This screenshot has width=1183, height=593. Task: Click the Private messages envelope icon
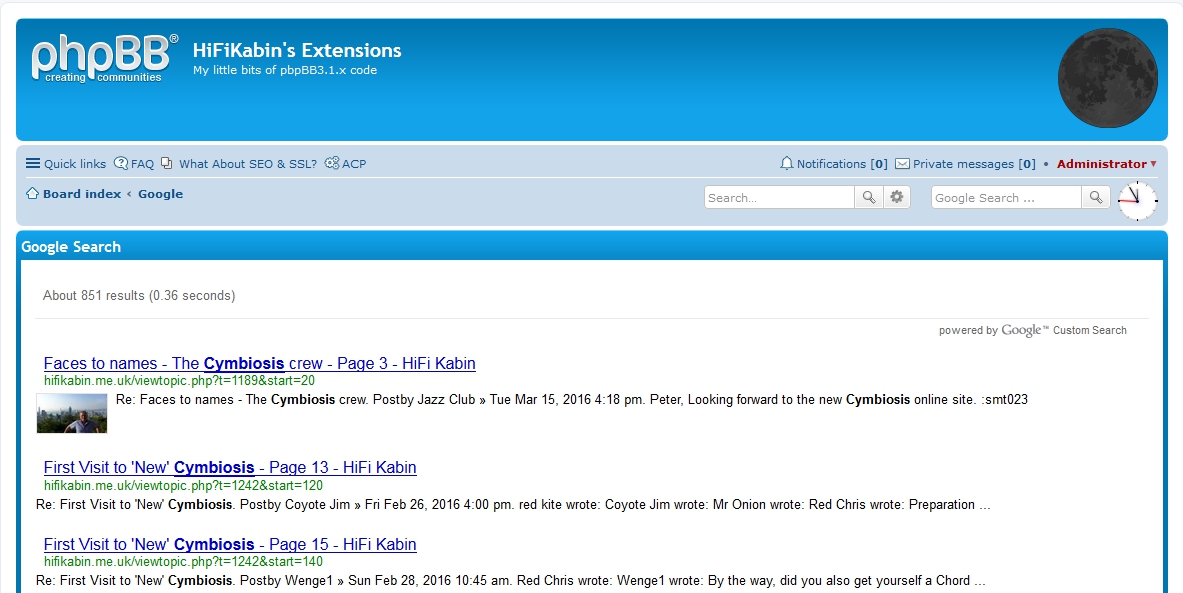click(x=902, y=164)
